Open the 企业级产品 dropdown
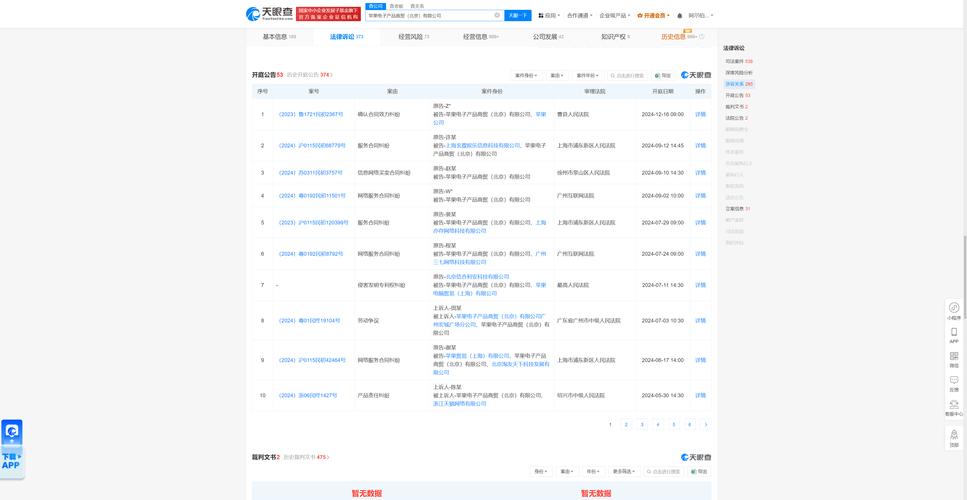Viewport: 967px width, 500px height. click(x=615, y=15)
